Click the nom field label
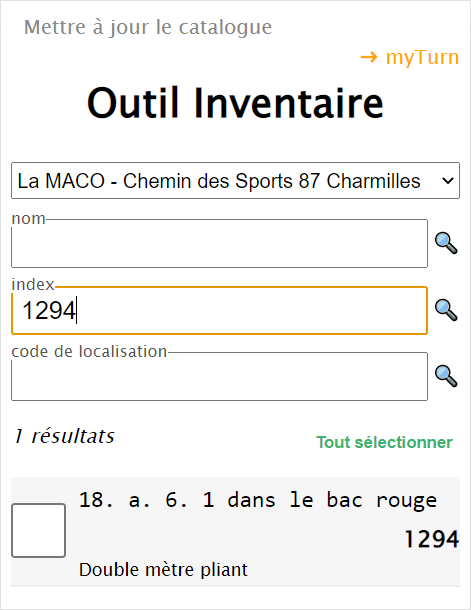This screenshot has height=610, width=471. pyautogui.click(x=28, y=219)
